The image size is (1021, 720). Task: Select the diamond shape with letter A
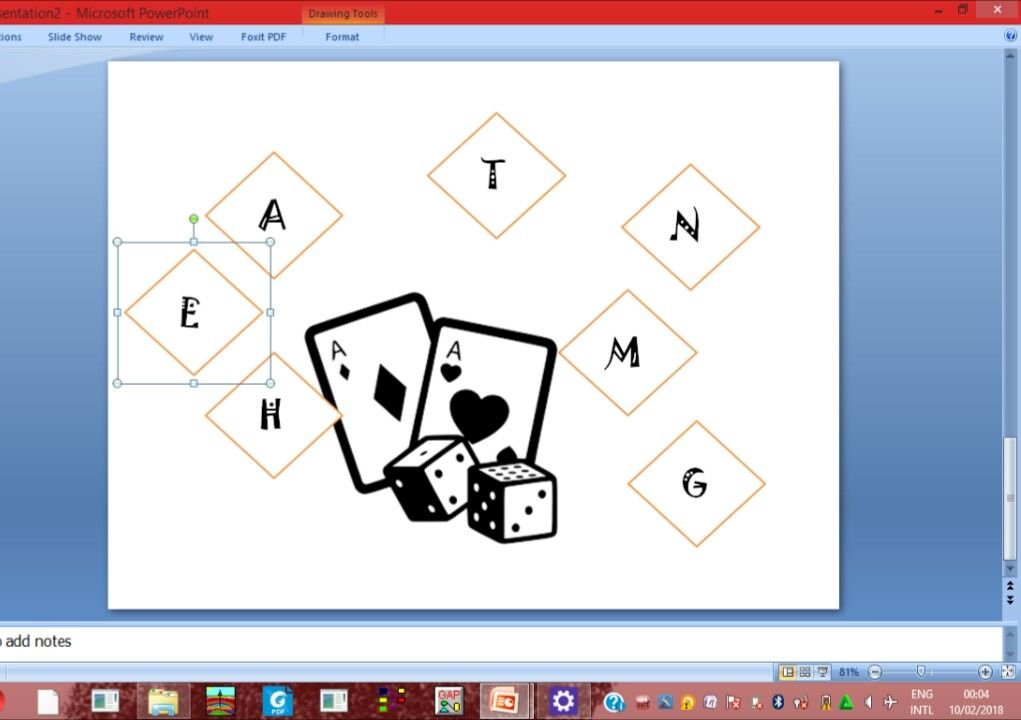(274, 215)
